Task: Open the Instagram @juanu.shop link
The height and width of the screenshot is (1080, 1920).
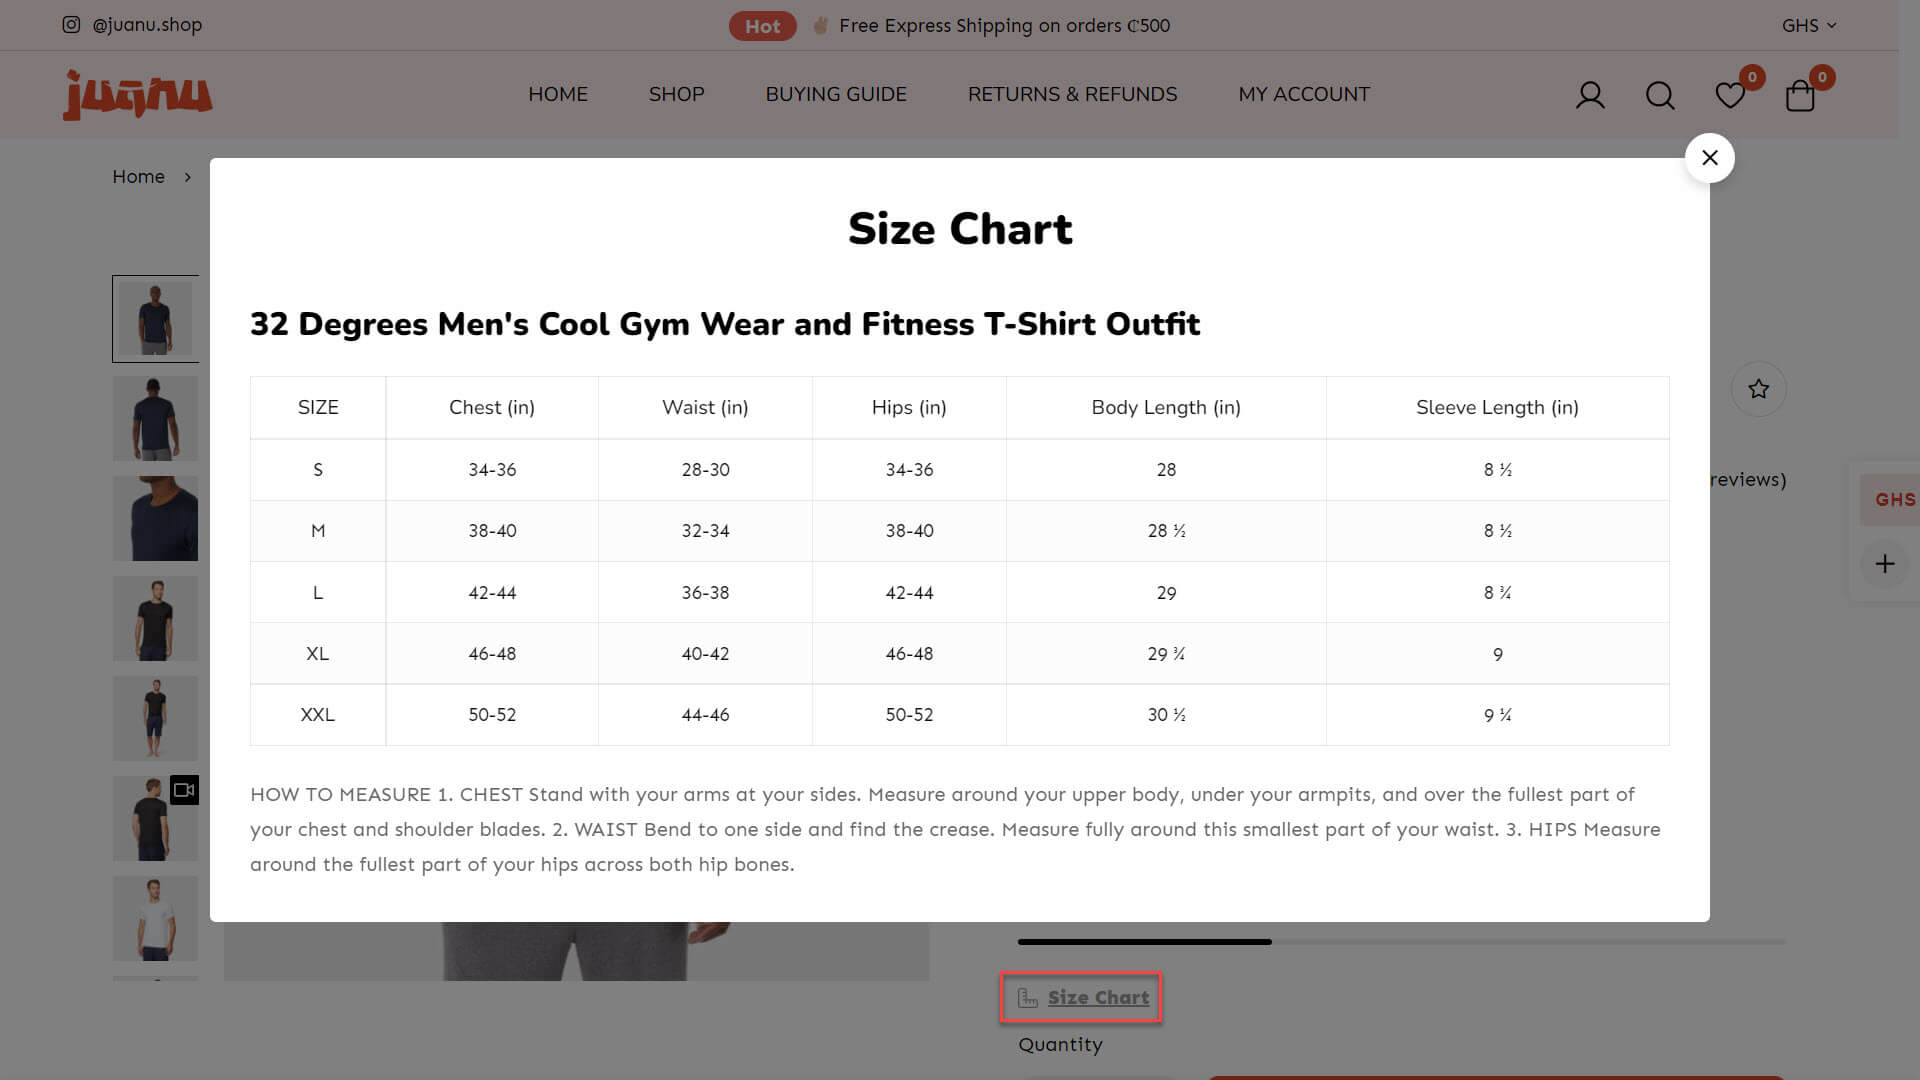Action: pos(132,25)
